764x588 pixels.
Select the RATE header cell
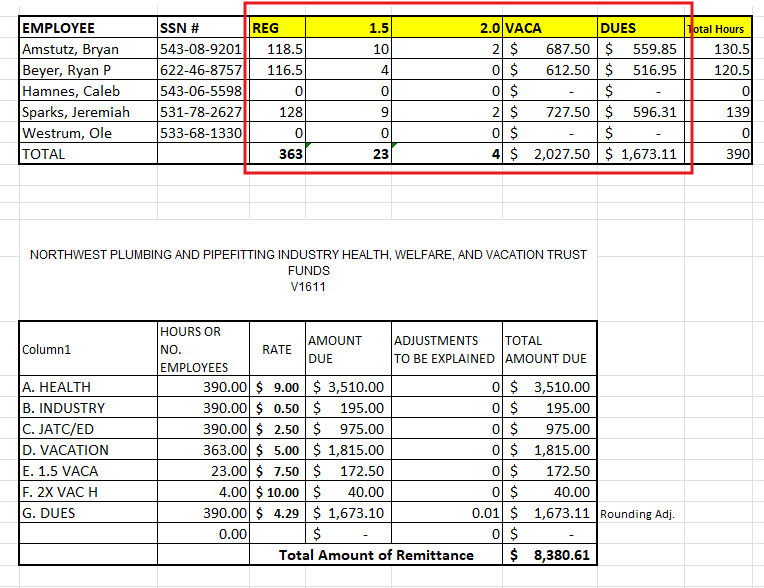(x=277, y=349)
